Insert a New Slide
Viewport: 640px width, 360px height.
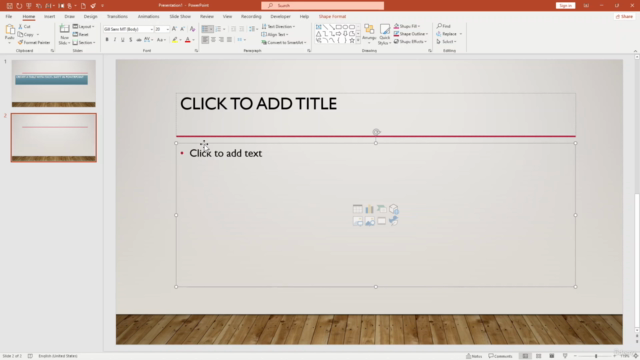point(64,34)
